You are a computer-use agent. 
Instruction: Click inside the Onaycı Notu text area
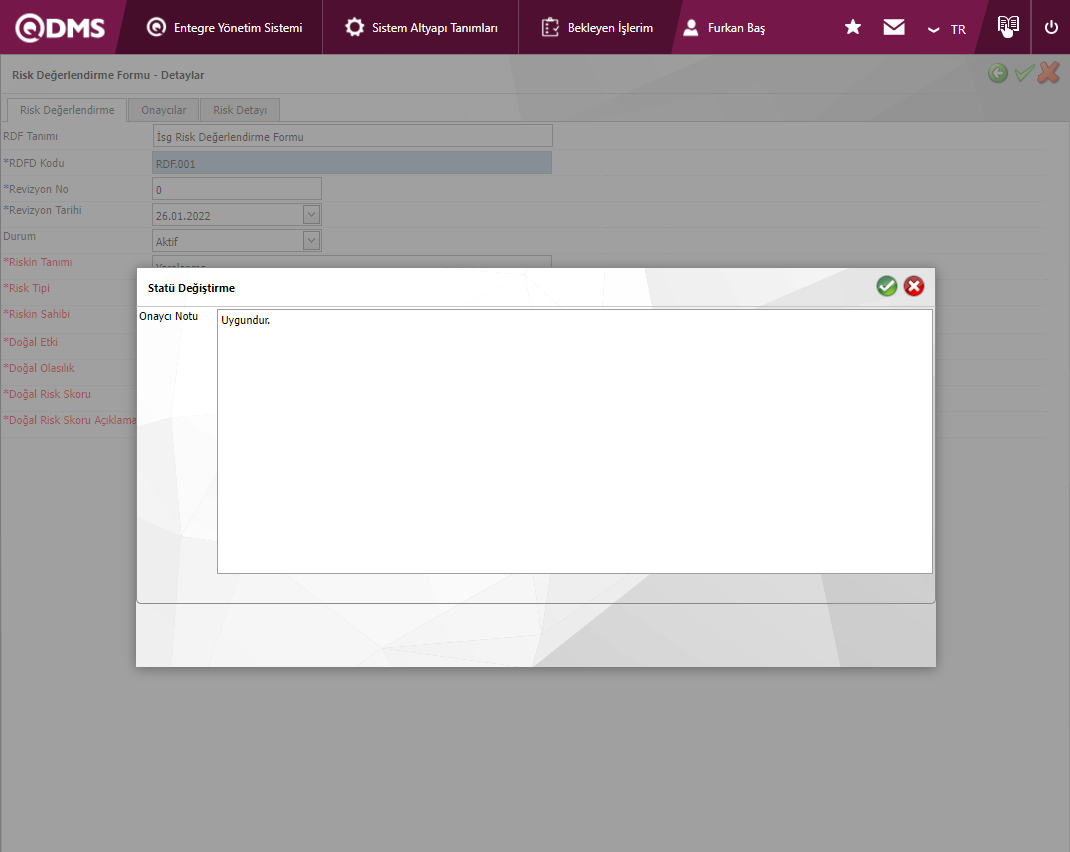[575, 441]
